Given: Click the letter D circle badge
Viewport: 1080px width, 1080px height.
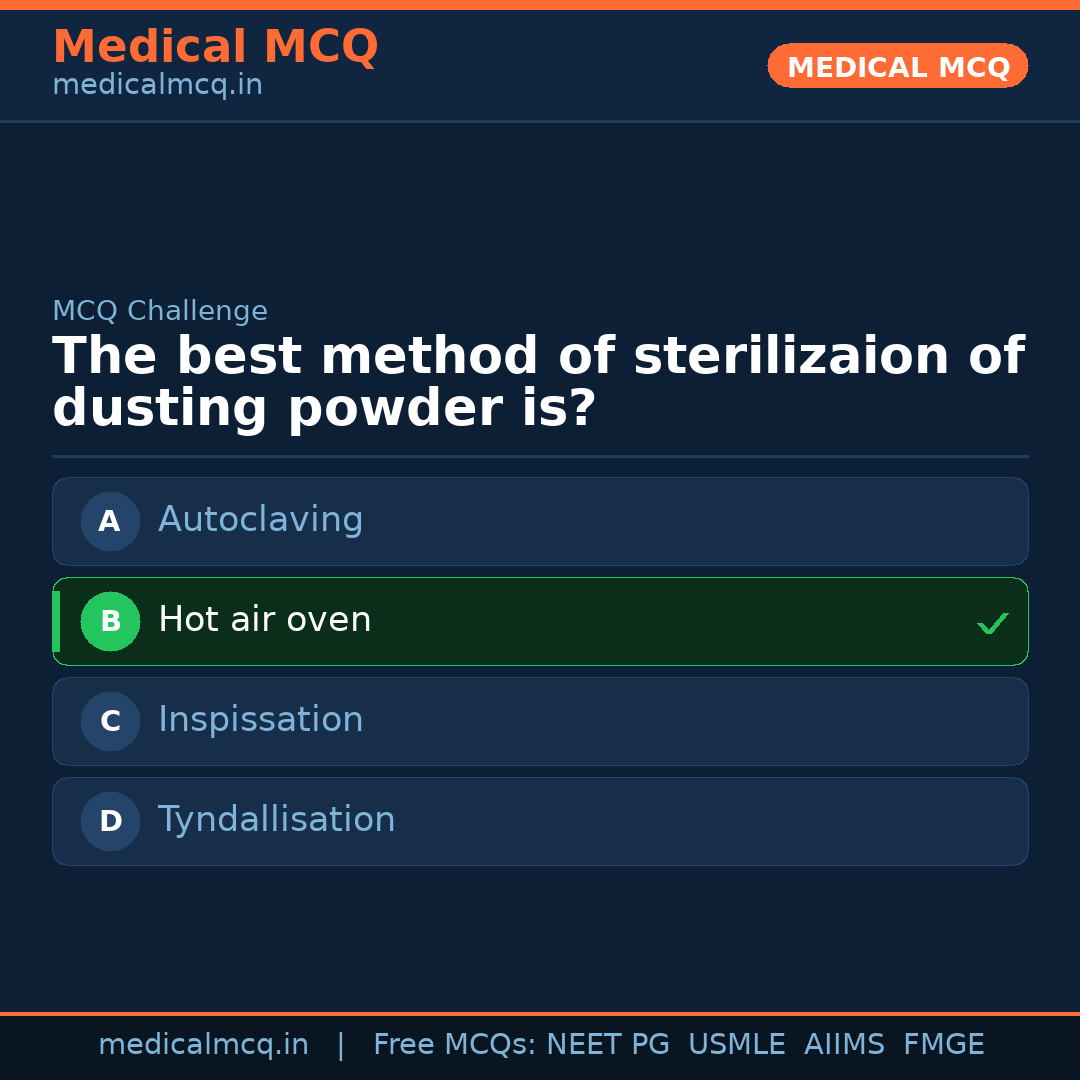Looking at the screenshot, I should pos(110,821).
